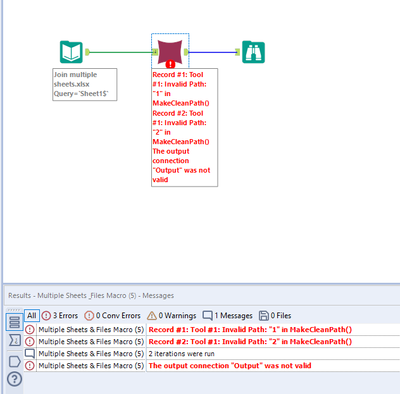
Task: Select the Browse tool binoculars icon
Action: tap(253, 52)
